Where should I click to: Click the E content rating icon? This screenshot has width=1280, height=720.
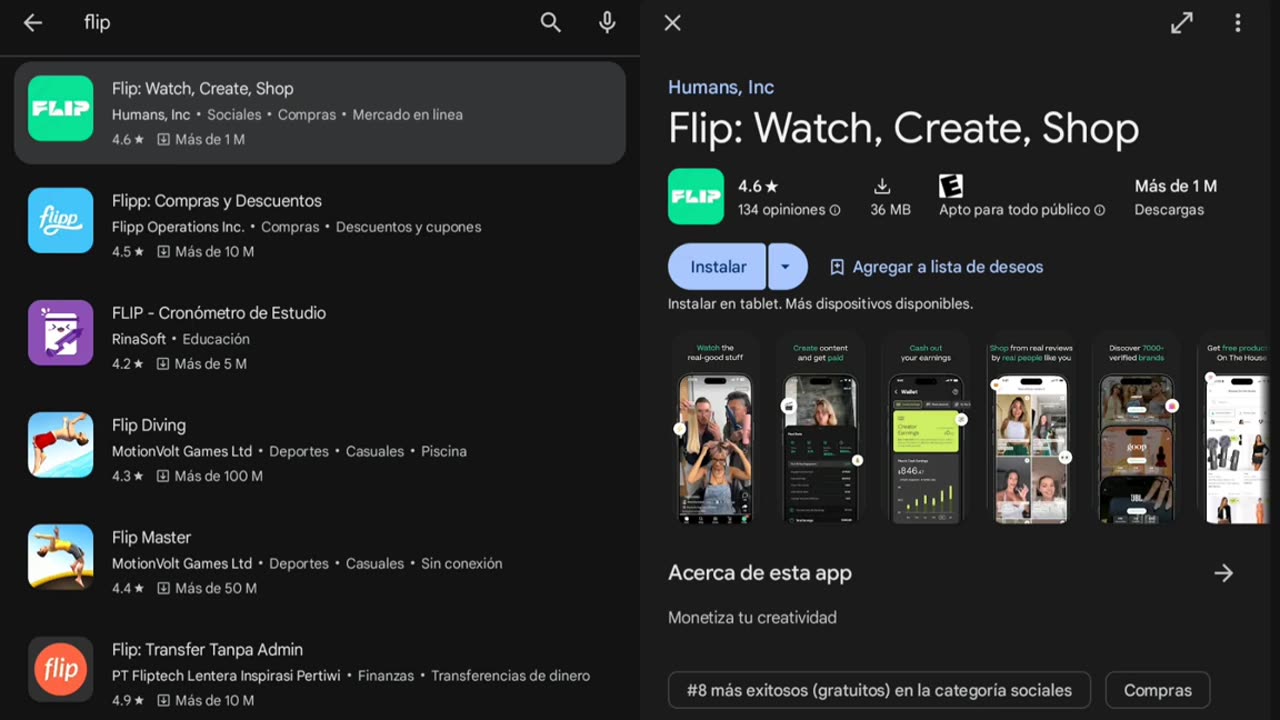[x=950, y=186]
